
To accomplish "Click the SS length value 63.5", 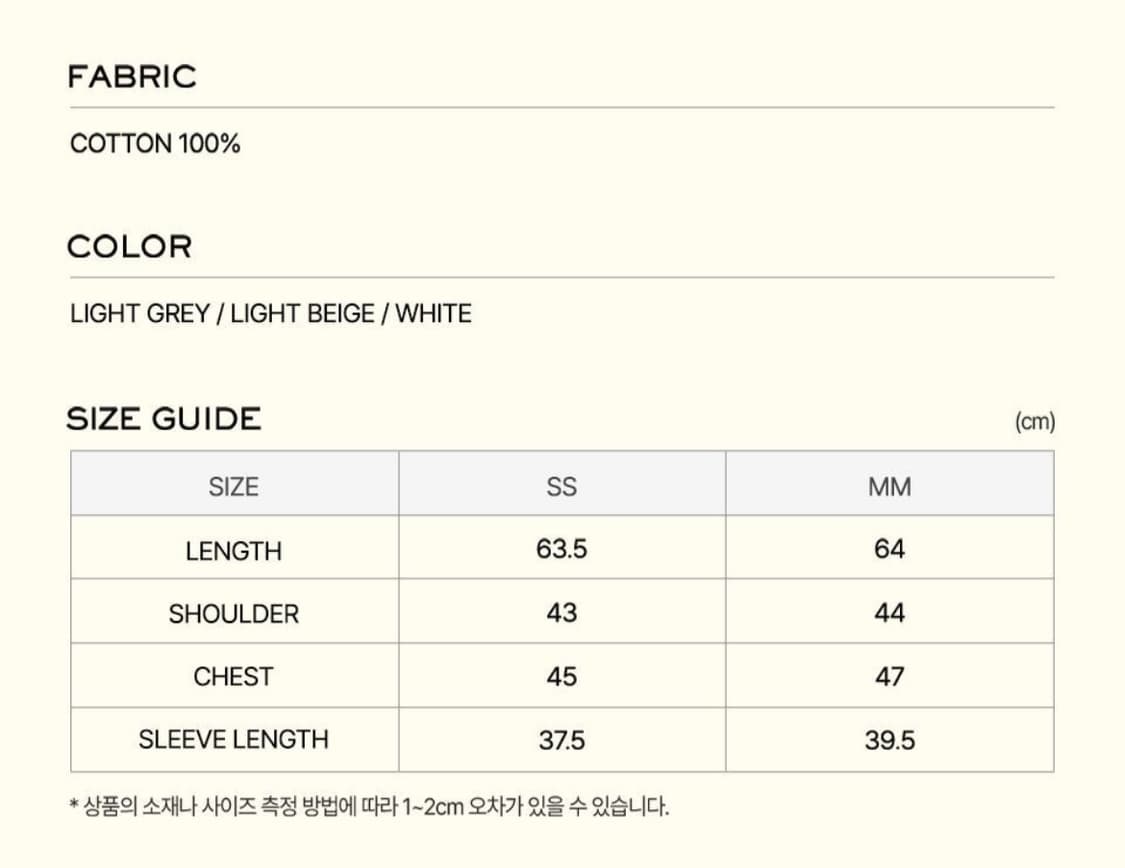I will click(562, 549).
